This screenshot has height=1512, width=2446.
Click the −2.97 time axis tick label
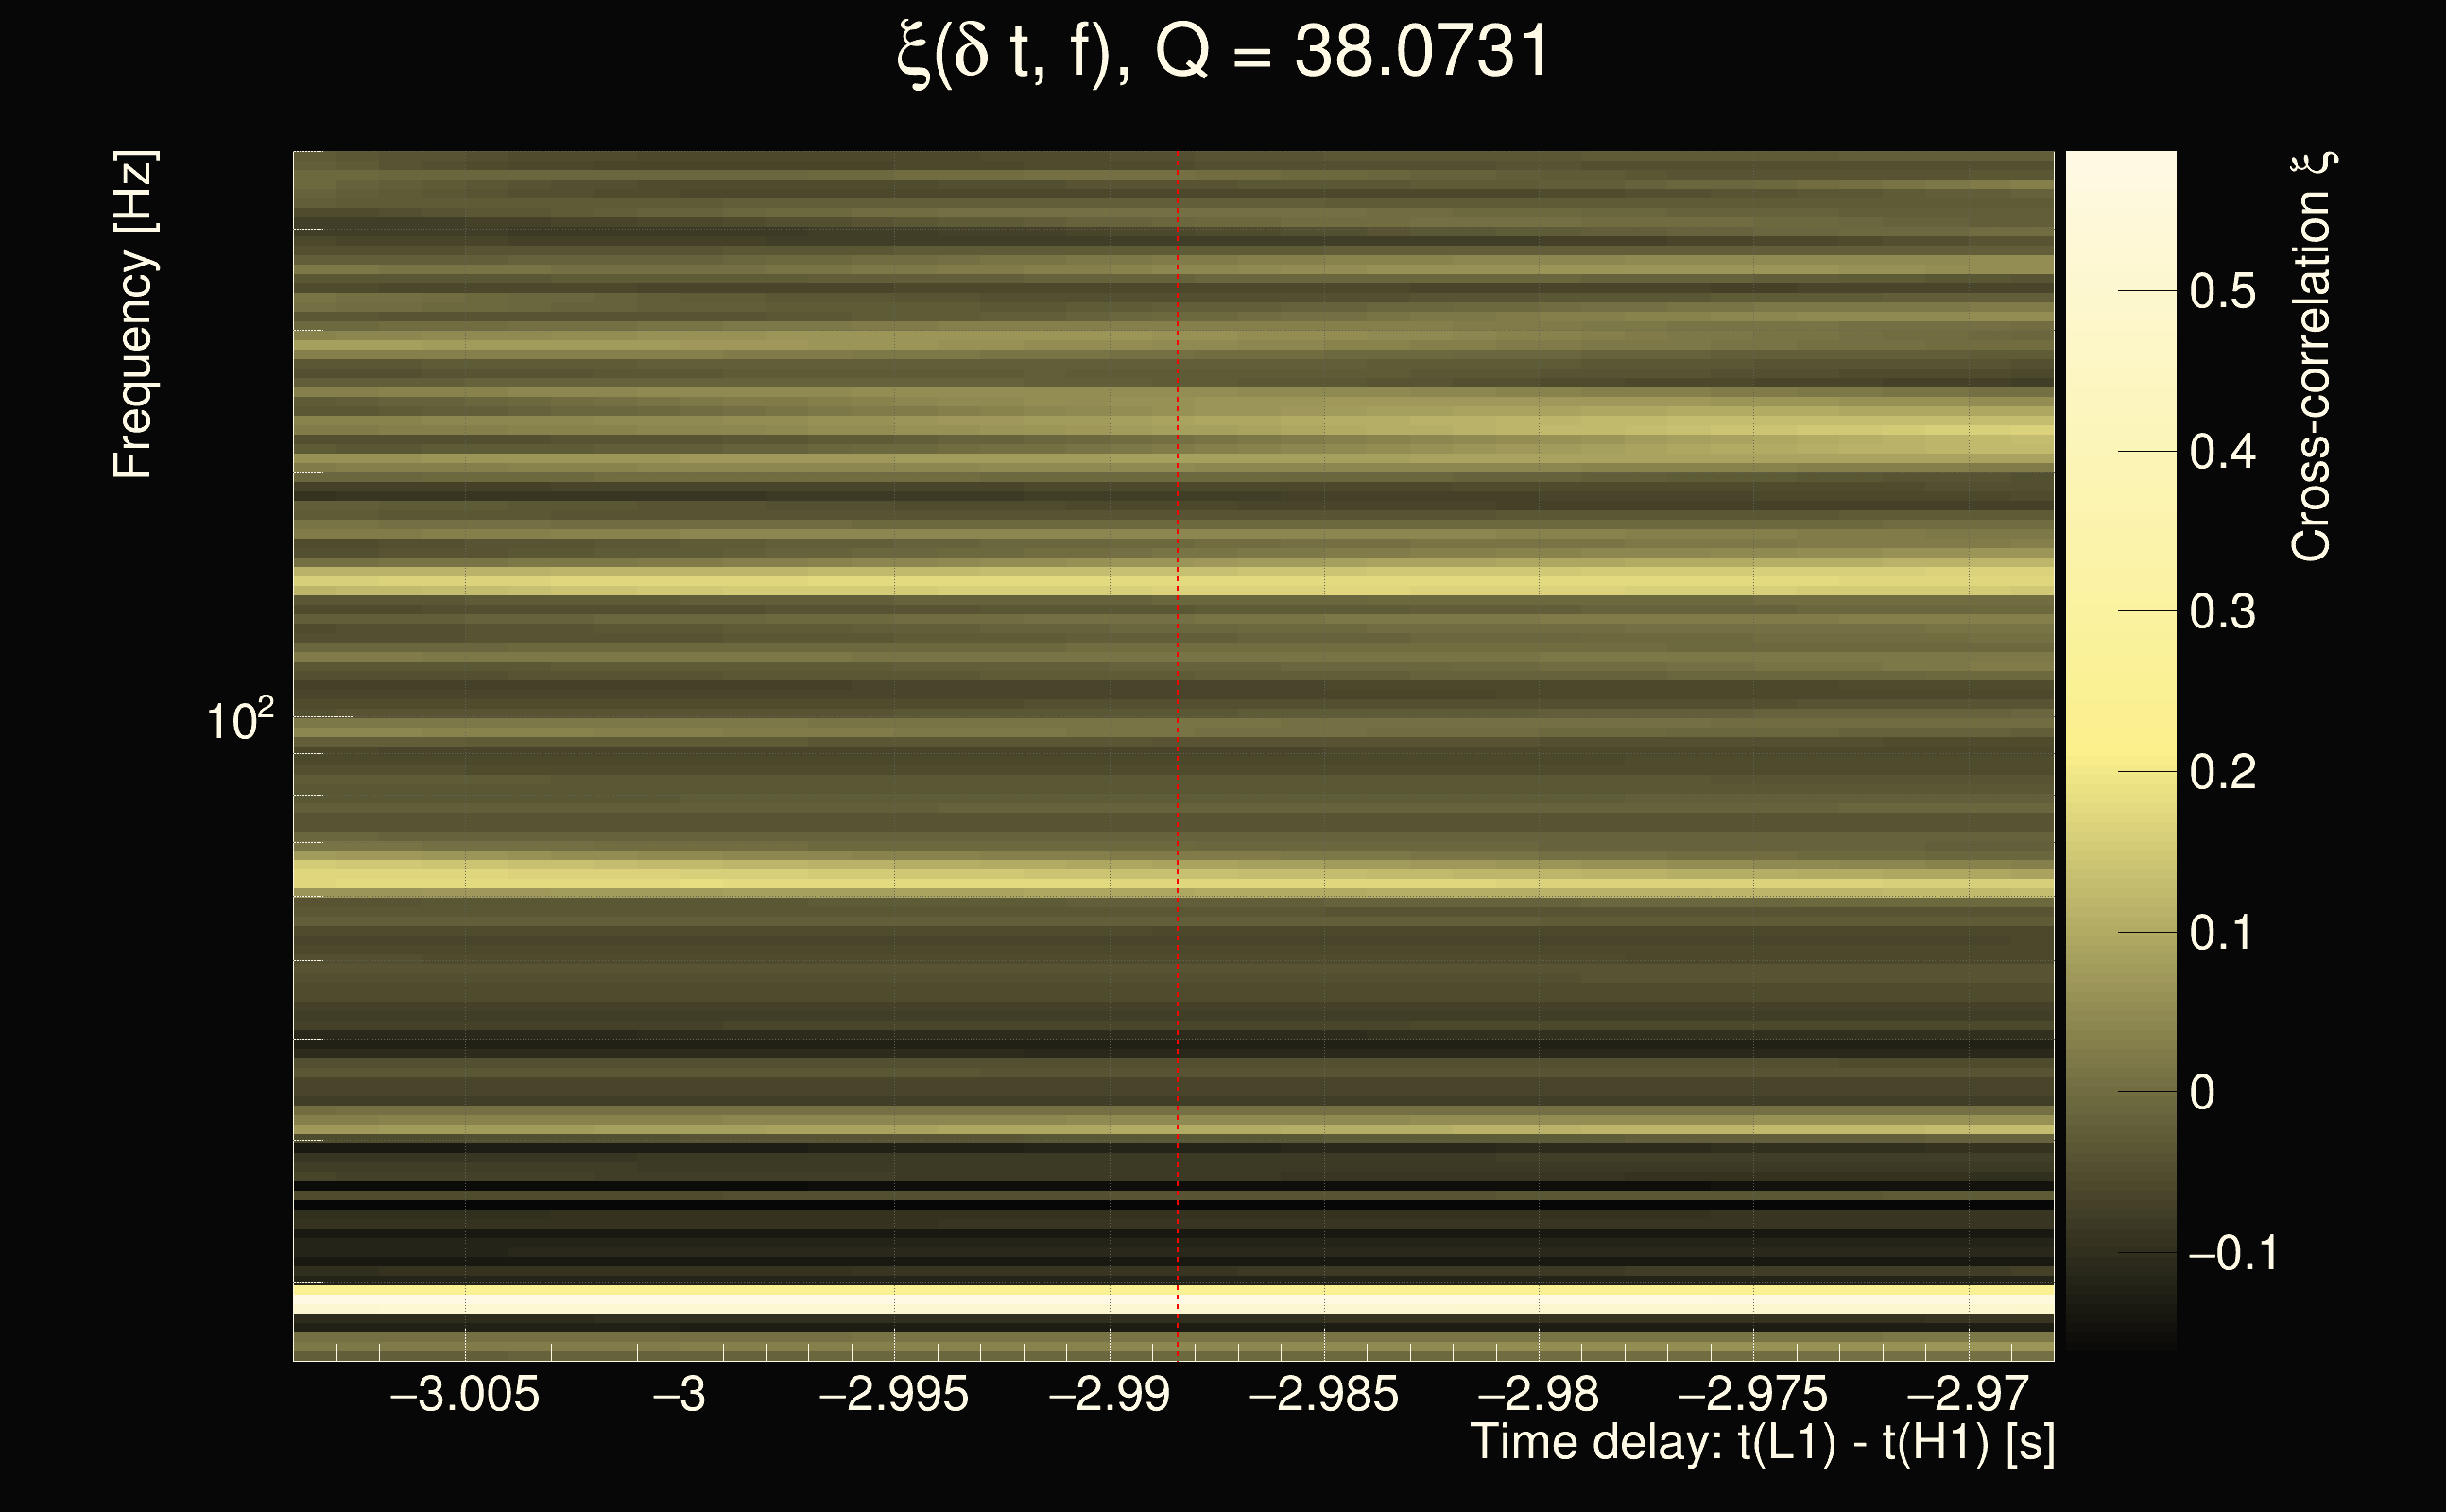coord(1968,1395)
